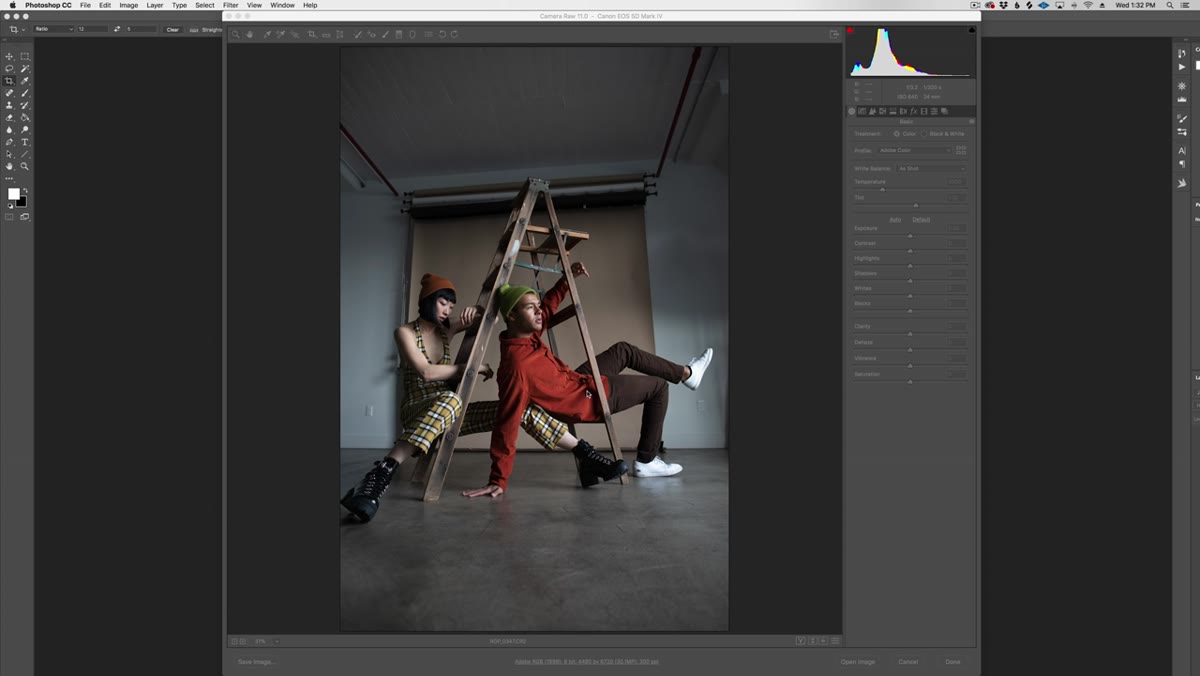The height and width of the screenshot is (676, 1200).
Task: Select the Type tool
Action: click(x=25, y=142)
